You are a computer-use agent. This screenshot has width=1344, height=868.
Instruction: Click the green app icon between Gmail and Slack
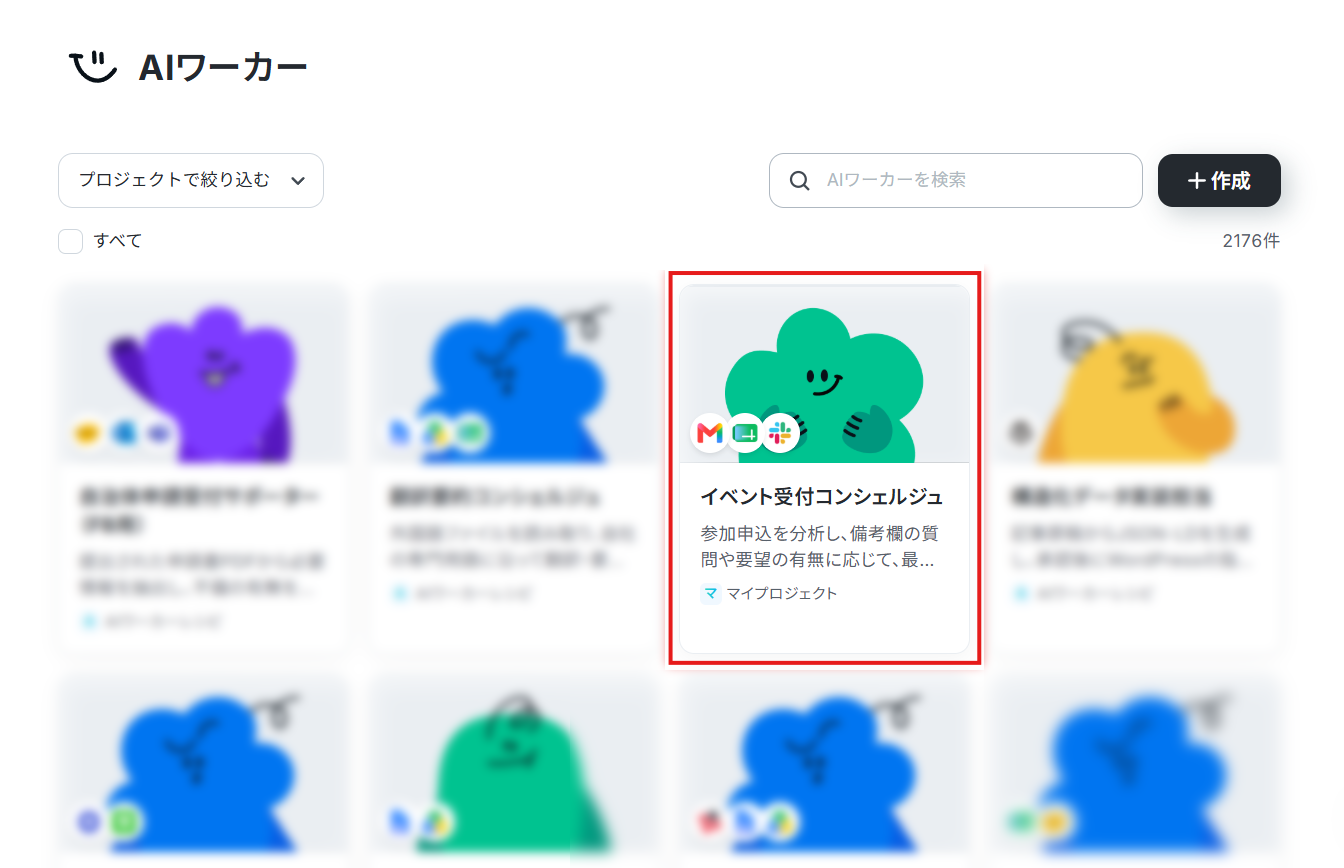(x=745, y=433)
